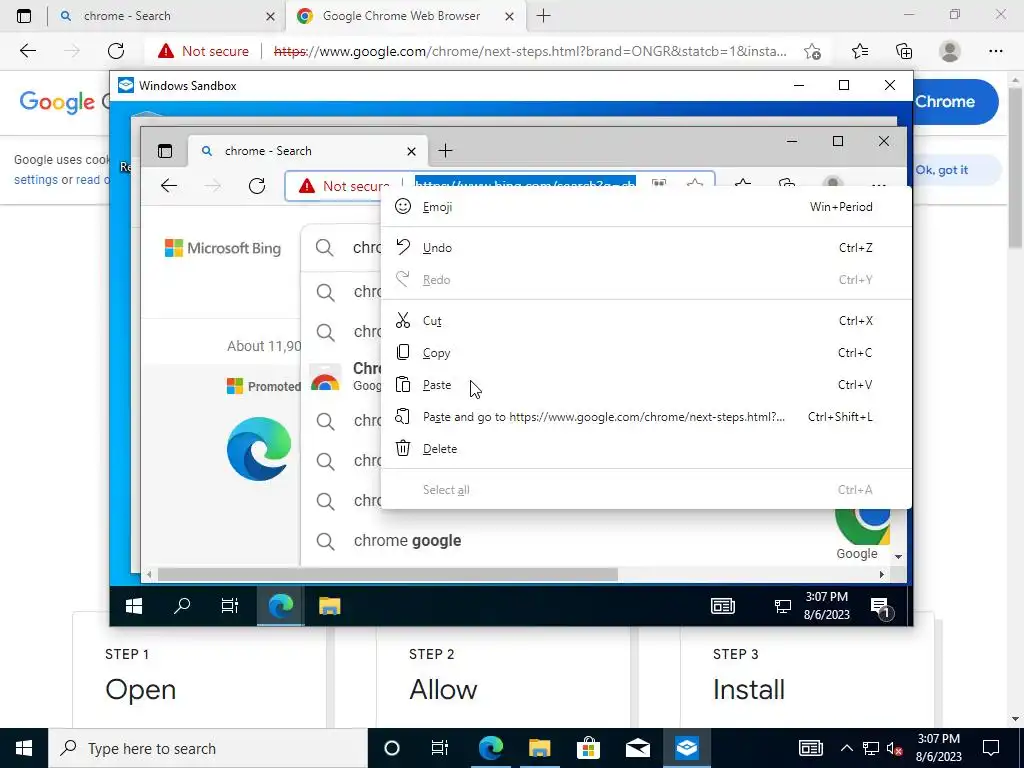
Task: Open File Explorer in the Sandbox taskbar
Action: [329, 607]
